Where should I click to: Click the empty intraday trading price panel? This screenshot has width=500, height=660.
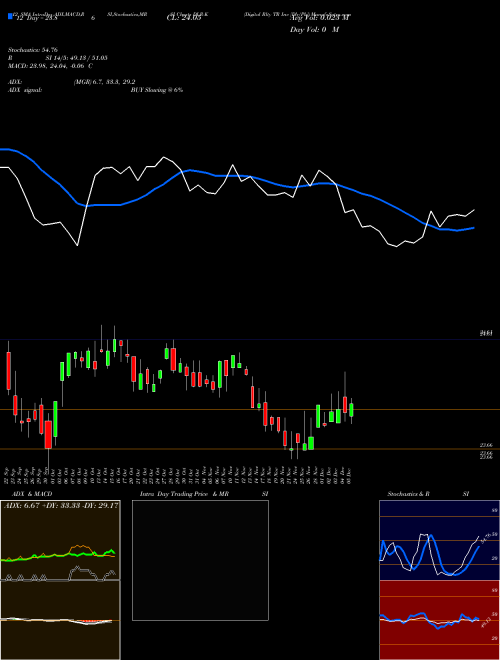pyautogui.click(x=200, y=560)
